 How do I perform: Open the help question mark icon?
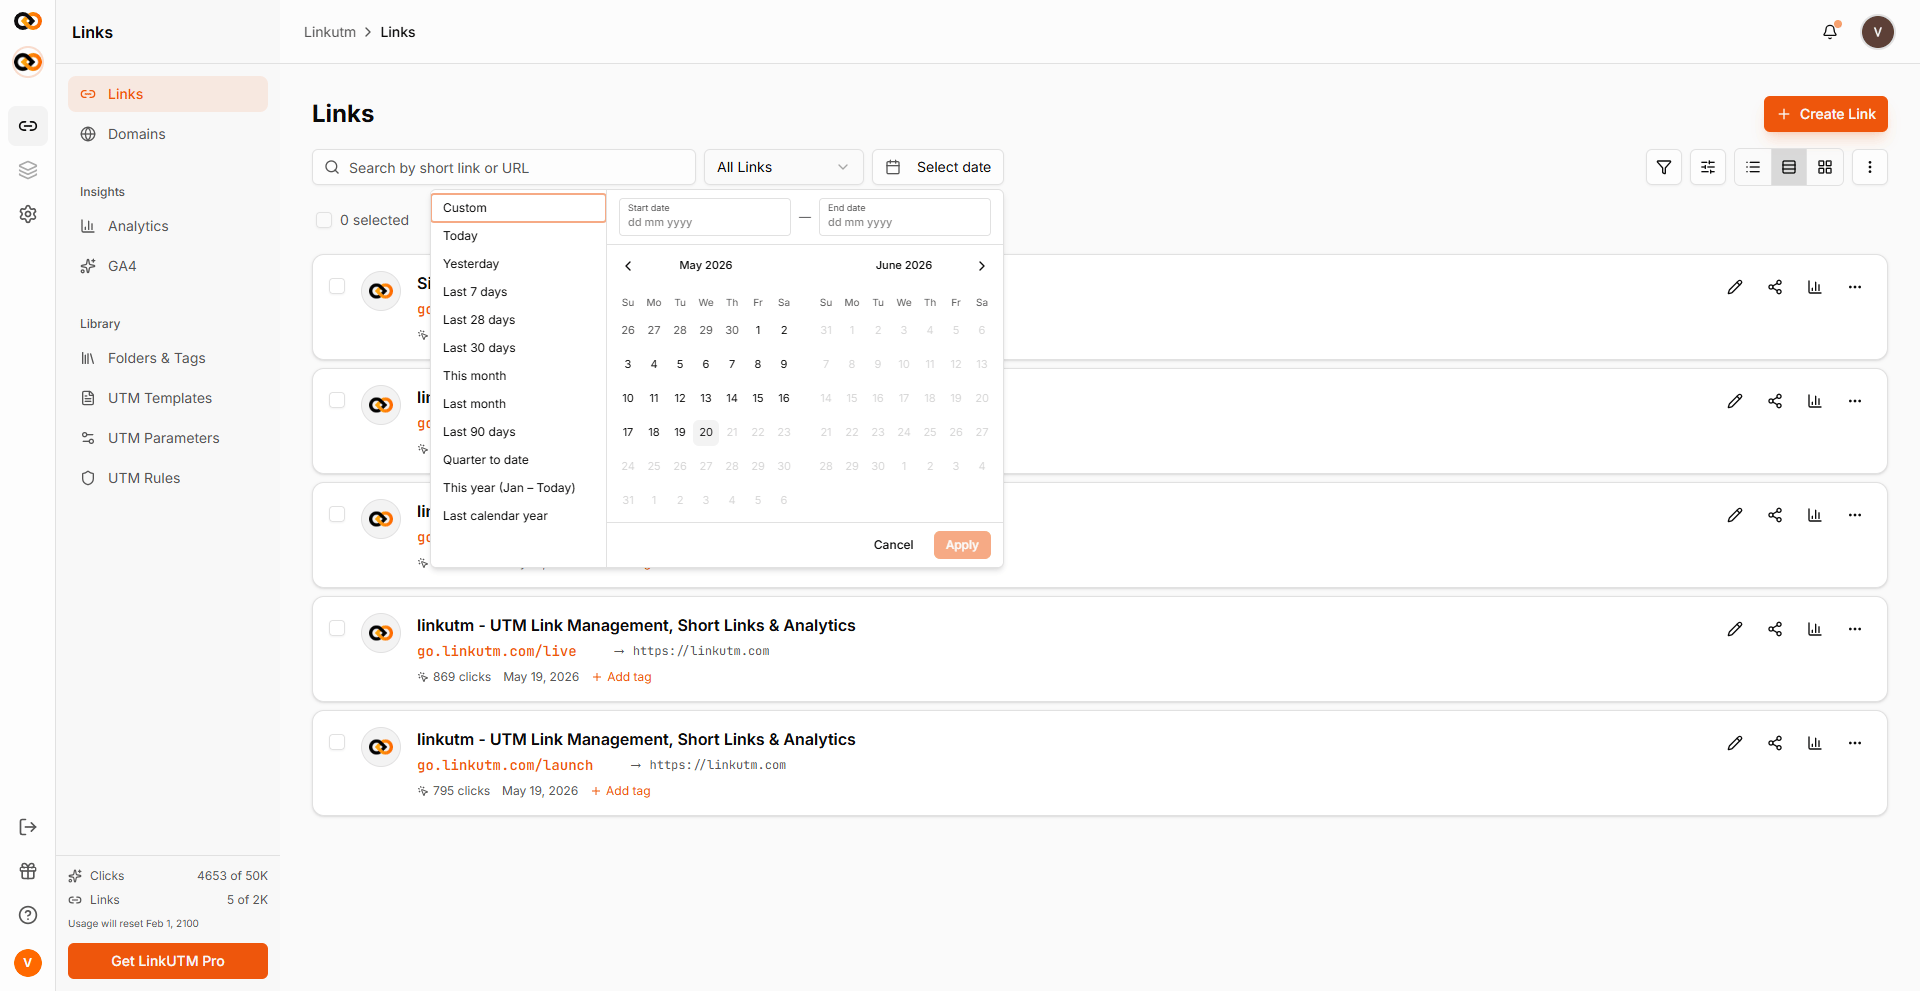[x=28, y=915]
